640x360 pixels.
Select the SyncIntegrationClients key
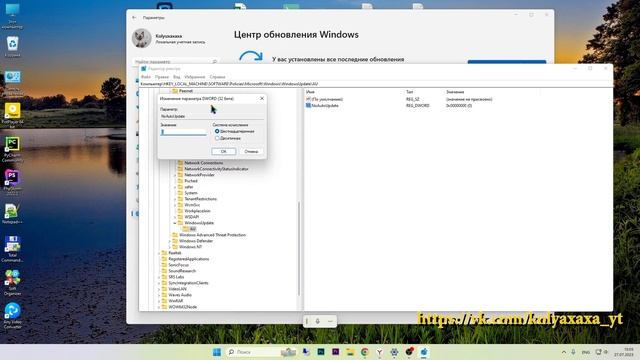188,283
